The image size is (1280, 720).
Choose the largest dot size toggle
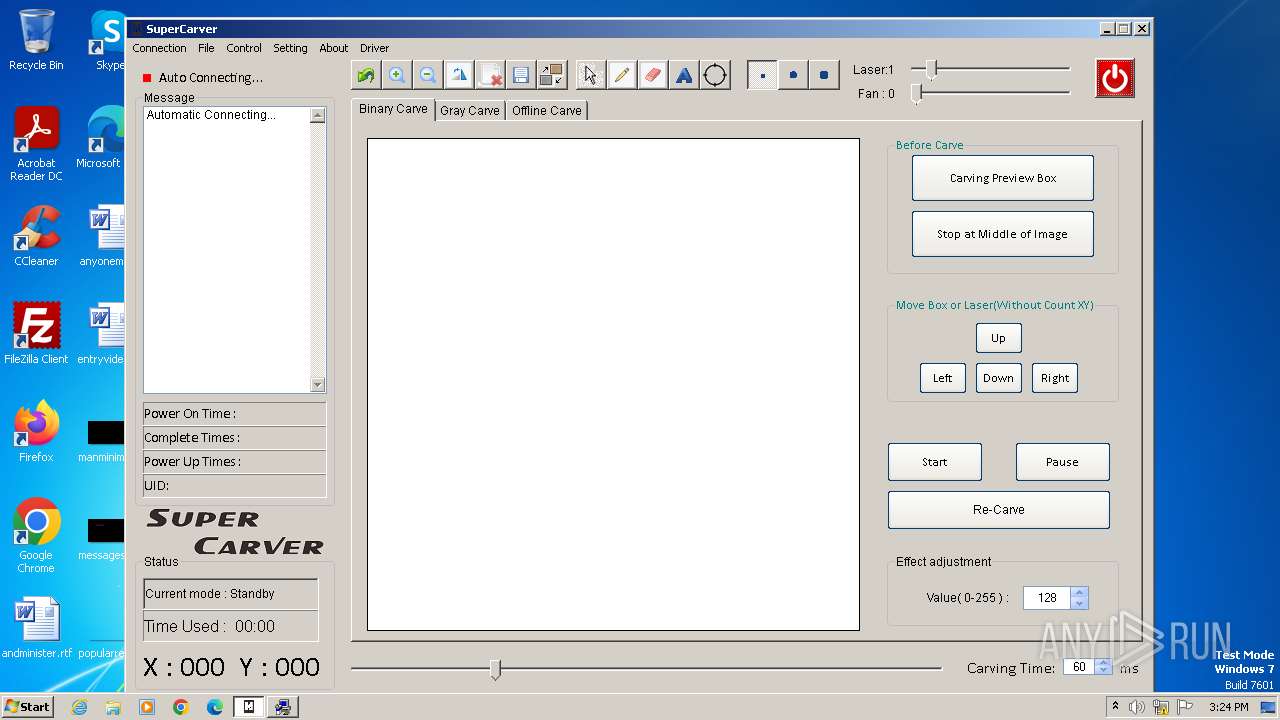824,75
